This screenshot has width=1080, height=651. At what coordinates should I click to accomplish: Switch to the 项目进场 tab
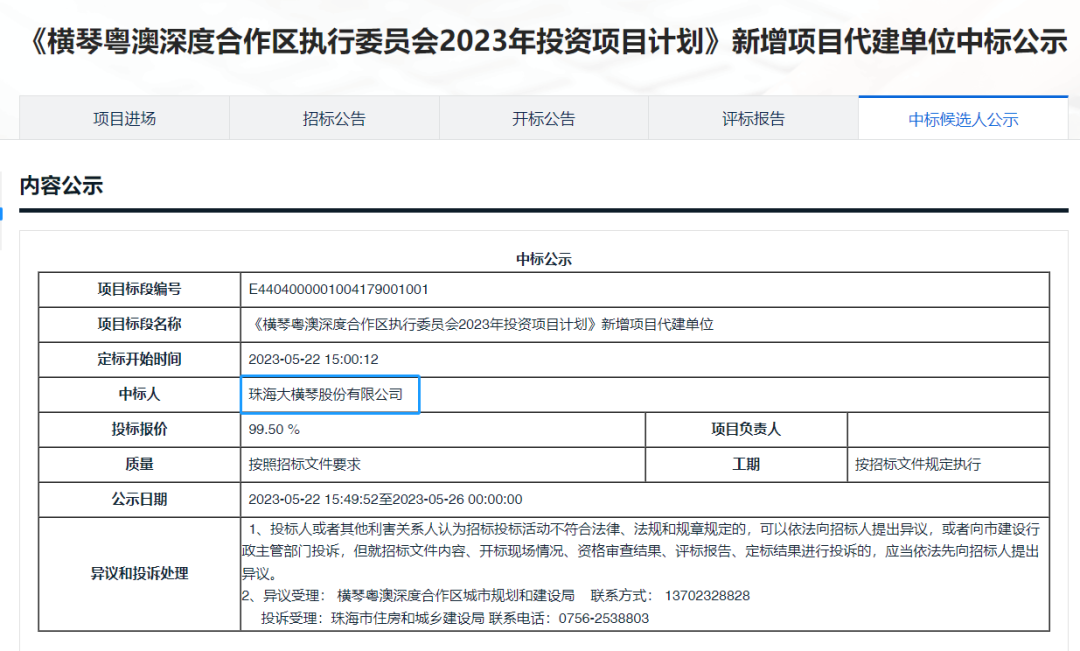click(x=124, y=118)
